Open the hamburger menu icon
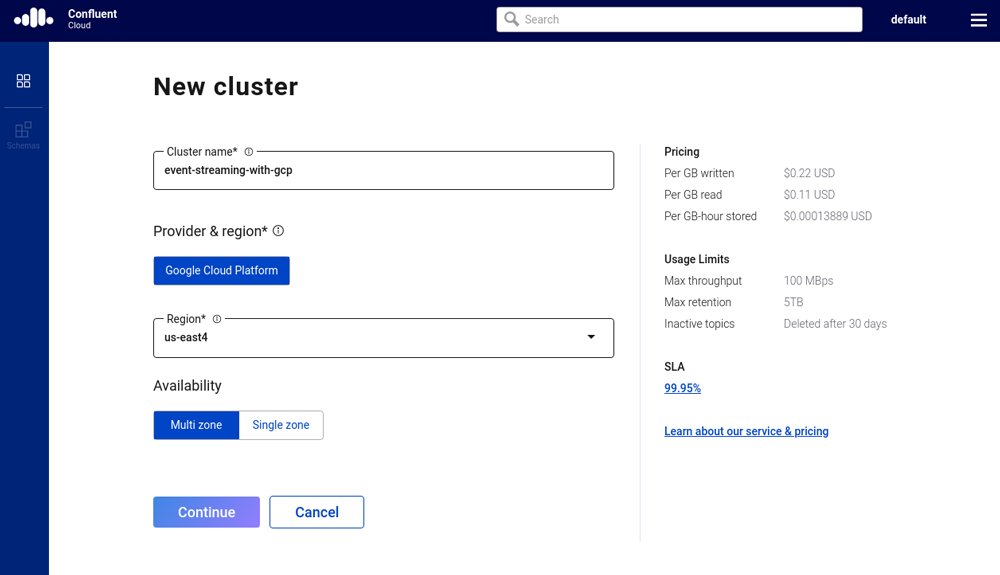 978,20
